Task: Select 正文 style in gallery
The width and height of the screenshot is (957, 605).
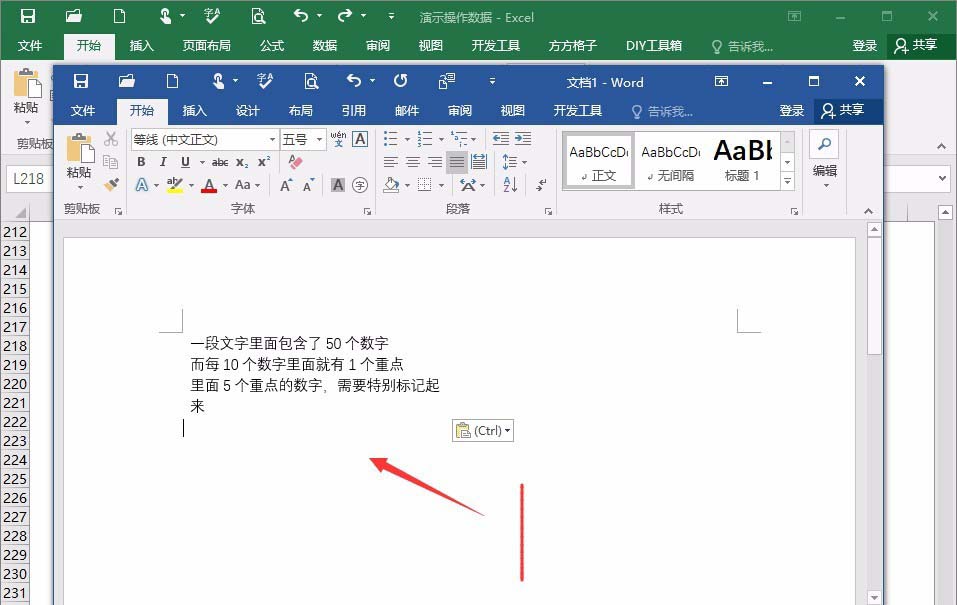Action: pos(599,162)
